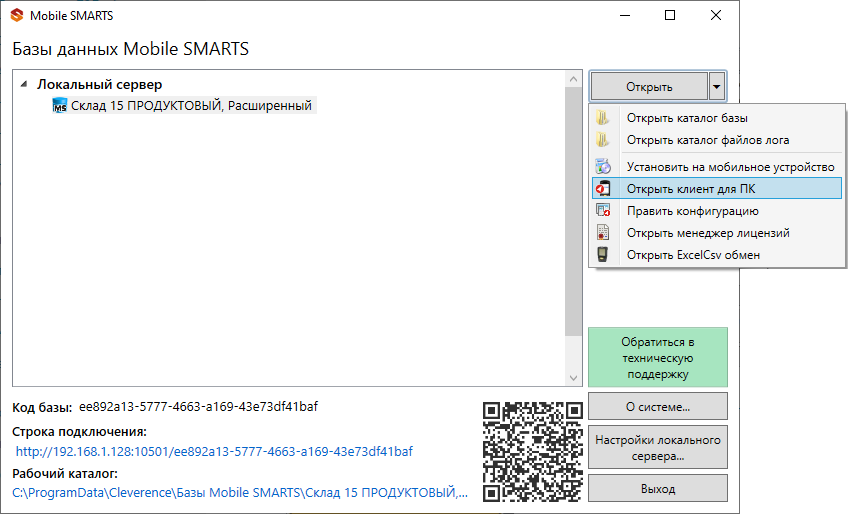The width and height of the screenshot is (848, 514).
Task: Select Править конфигурацию menu item
Action: point(716,210)
